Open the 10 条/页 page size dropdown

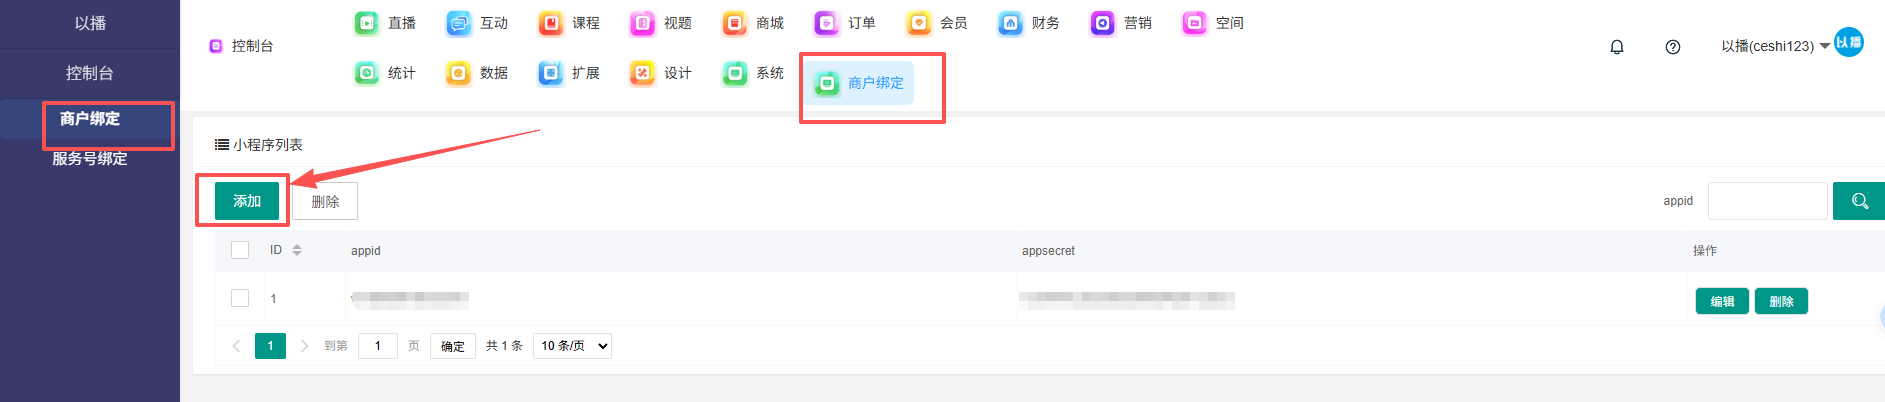click(572, 346)
